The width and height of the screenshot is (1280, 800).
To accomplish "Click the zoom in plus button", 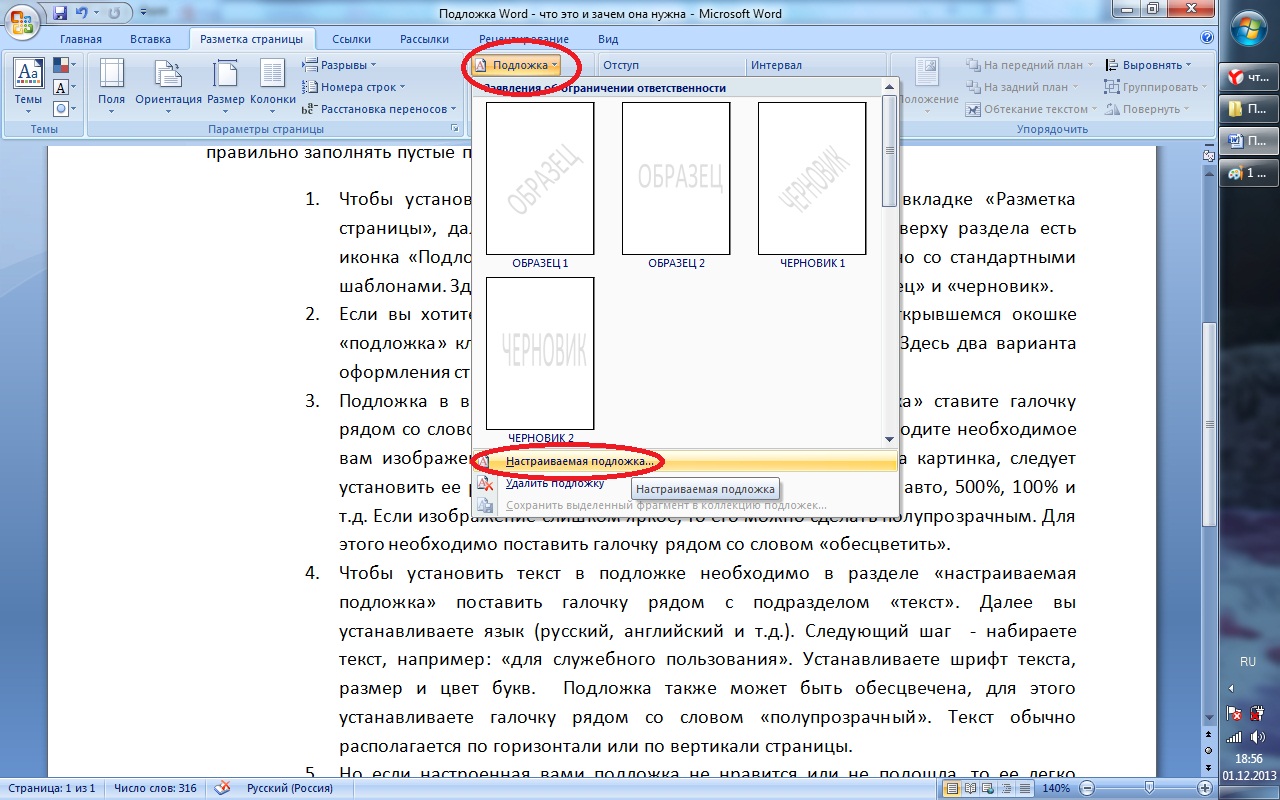I will [x=1206, y=788].
